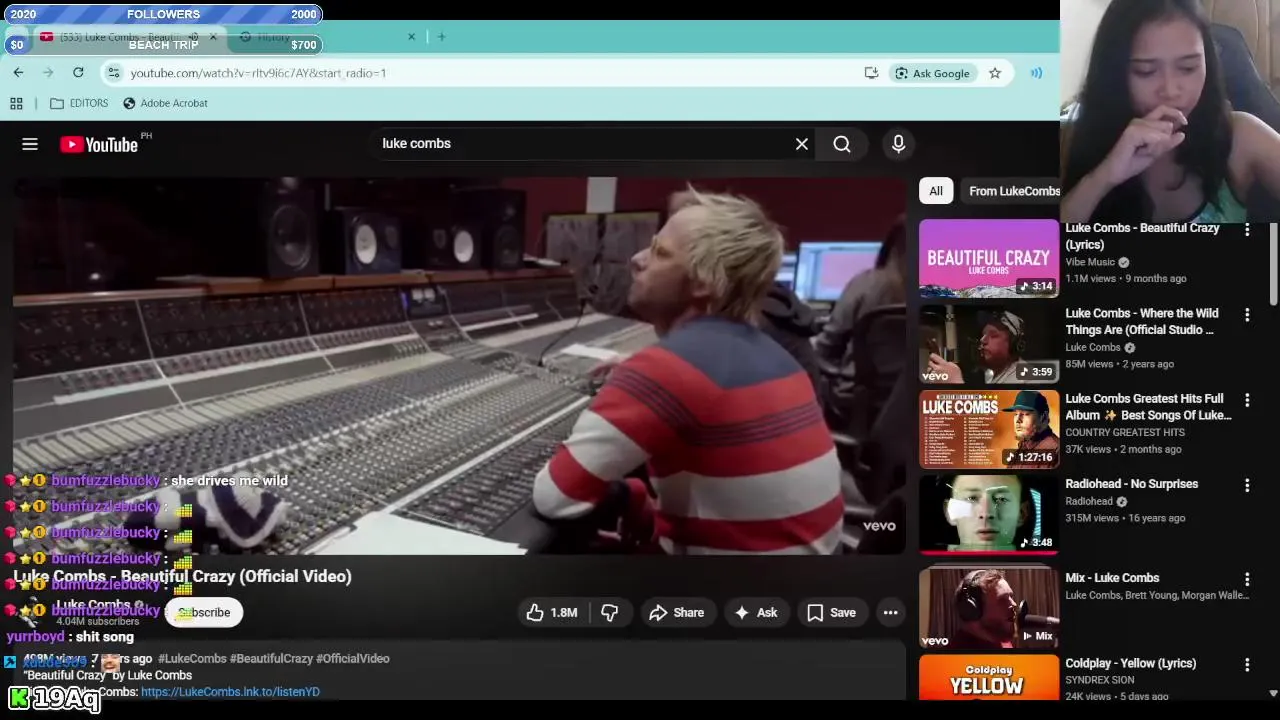Image resolution: width=1280 pixels, height=720 pixels.
Task: Open Coldplay - Yellow (Lyrics) title link
Action: click(x=1130, y=663)
